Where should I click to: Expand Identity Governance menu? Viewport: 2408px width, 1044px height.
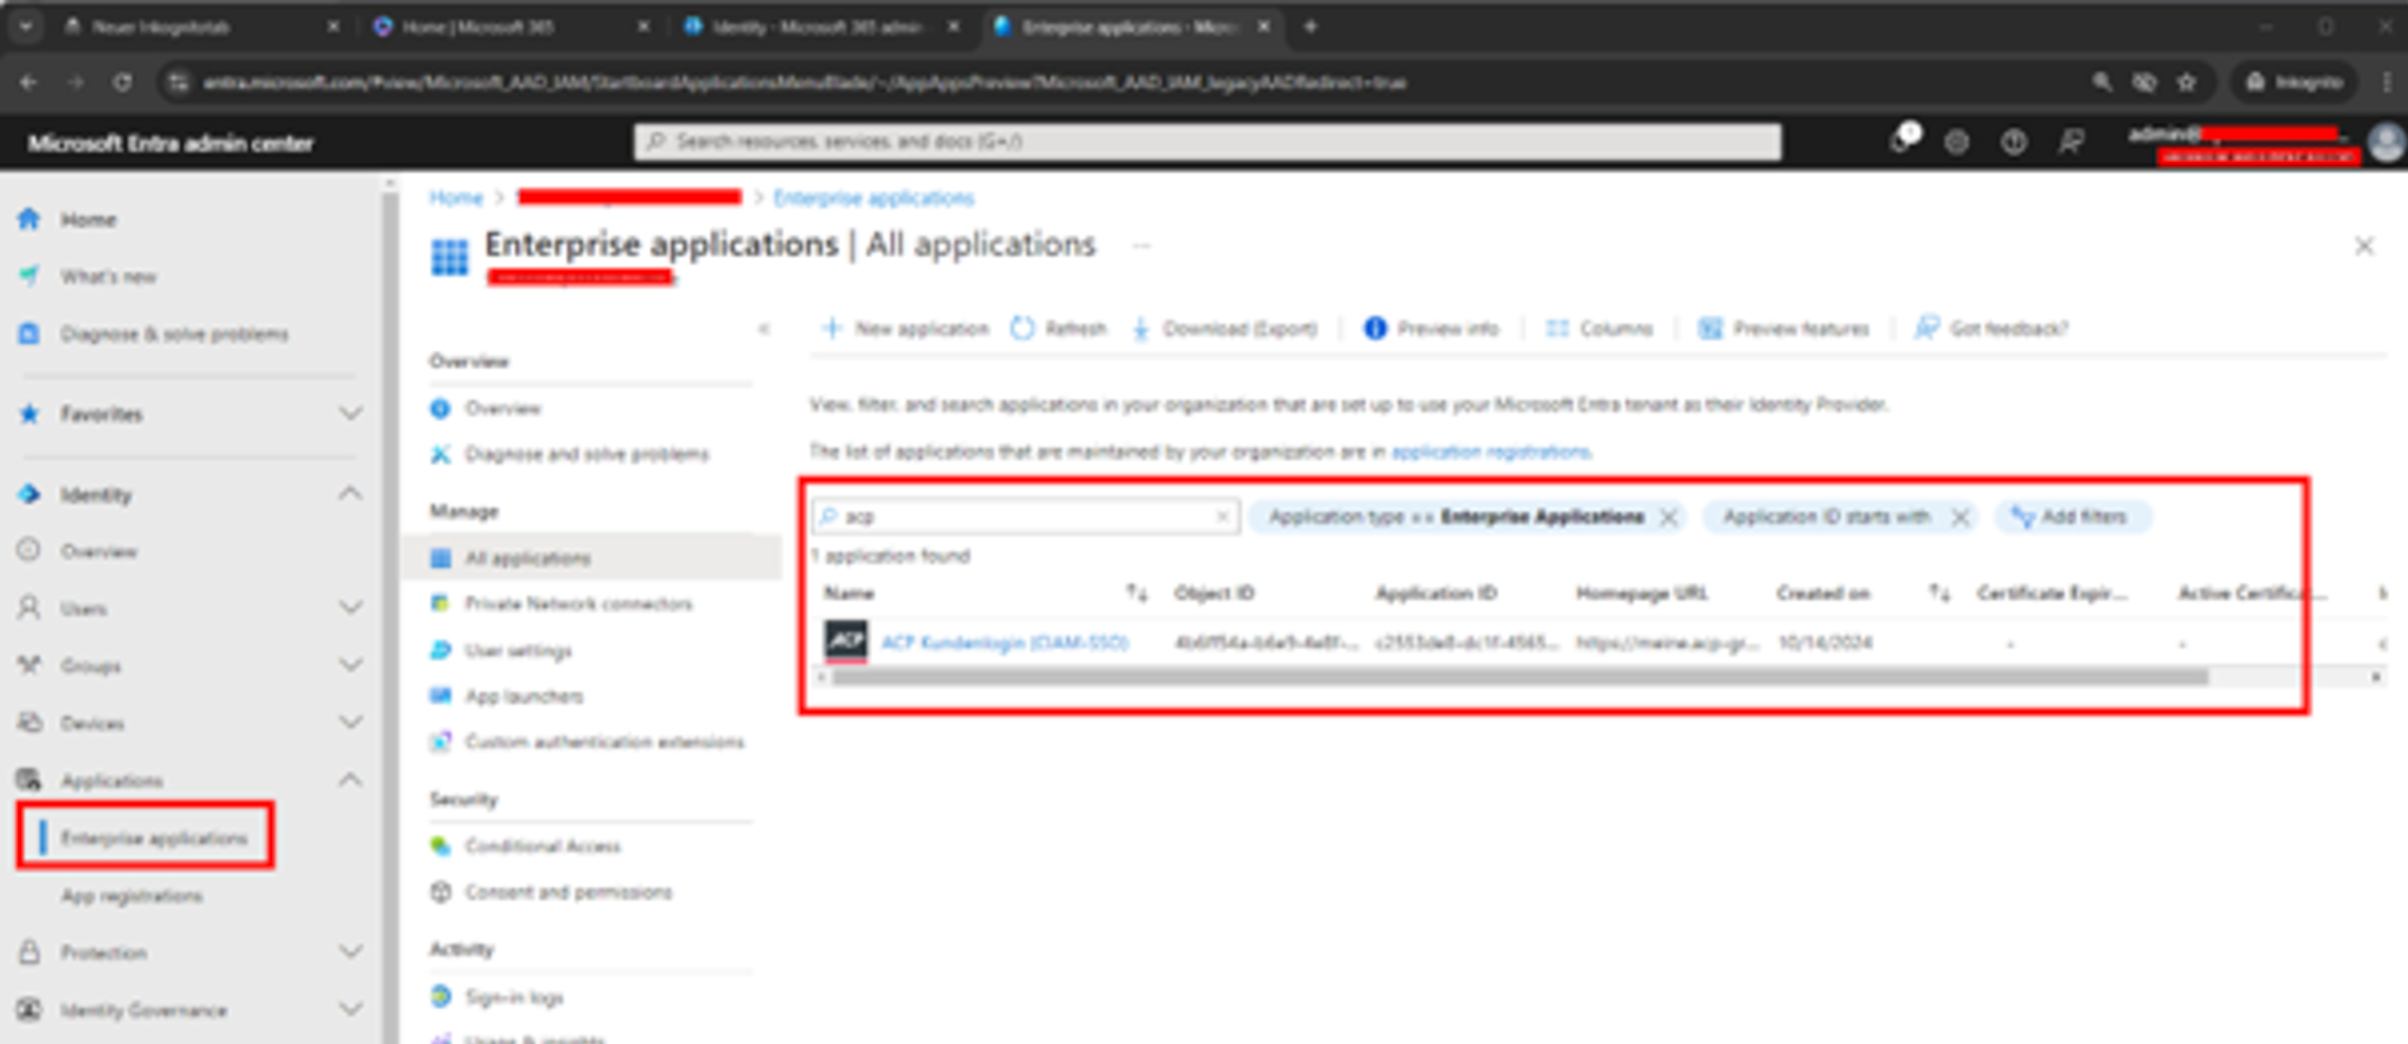point(350,1009)
